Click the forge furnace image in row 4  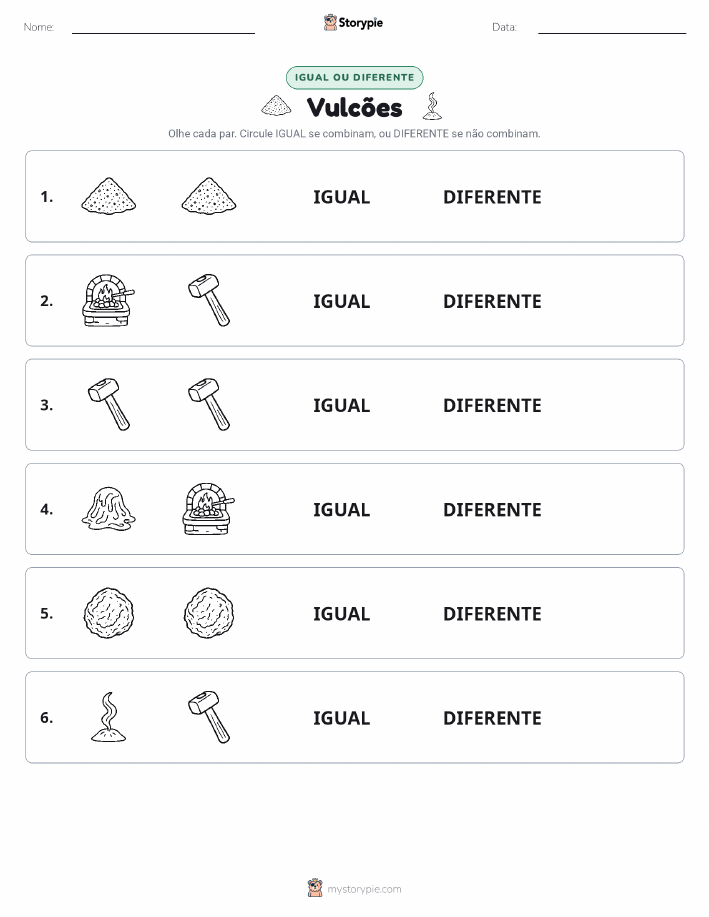click(209, 509)
